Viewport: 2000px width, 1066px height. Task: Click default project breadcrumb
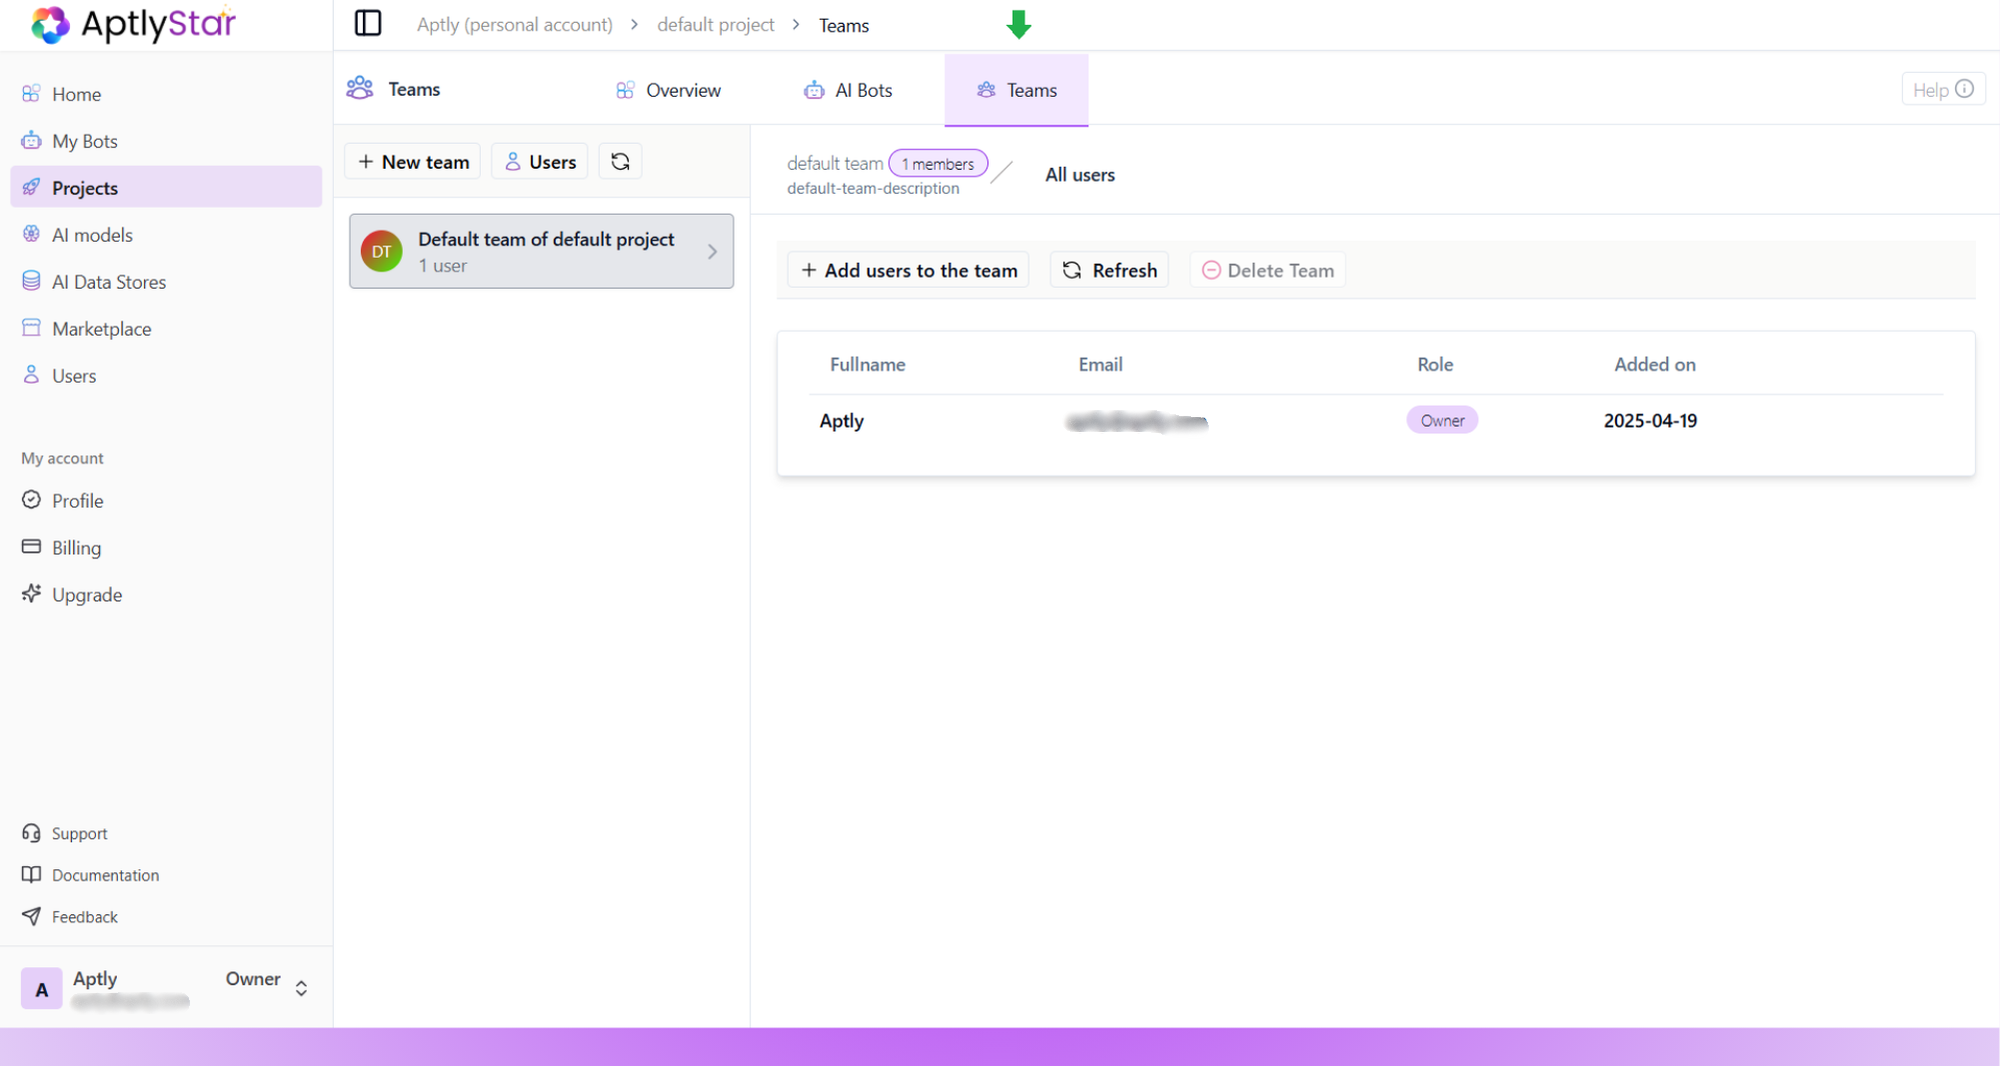(715, 25)
